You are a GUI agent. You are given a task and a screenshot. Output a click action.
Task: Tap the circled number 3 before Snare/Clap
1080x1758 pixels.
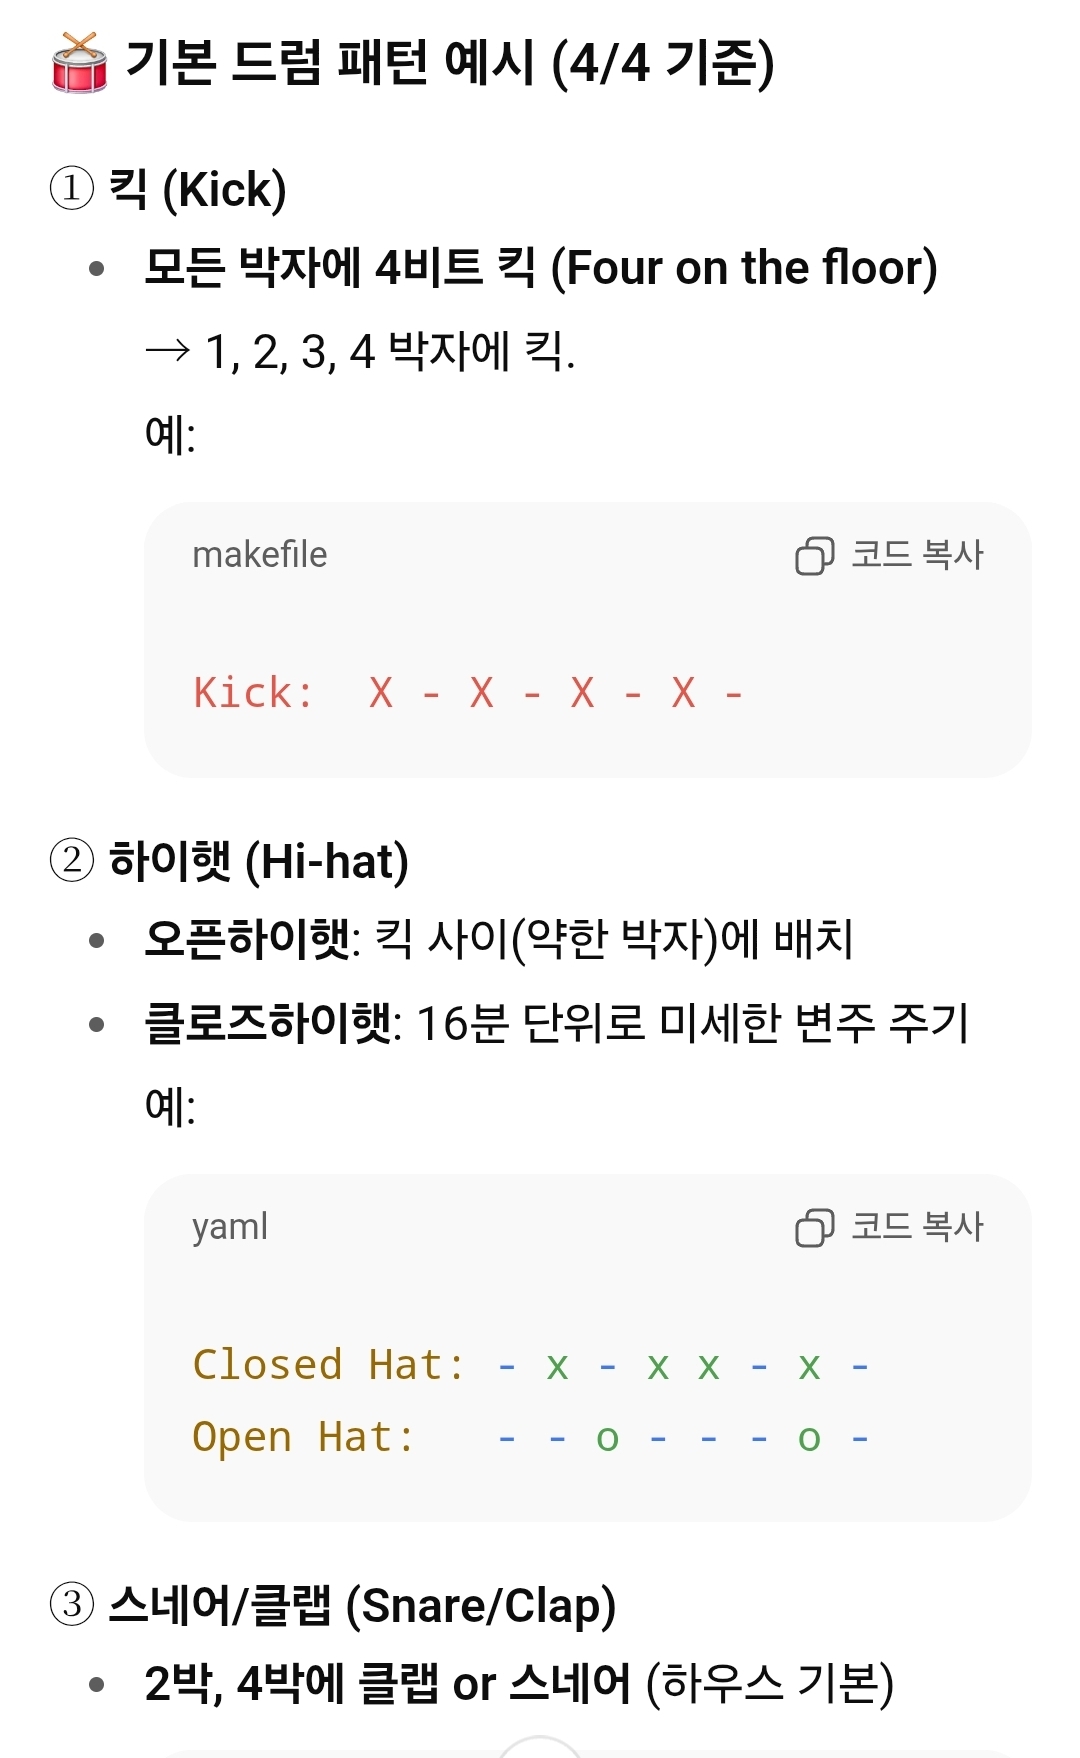[x=72, y=1604]
